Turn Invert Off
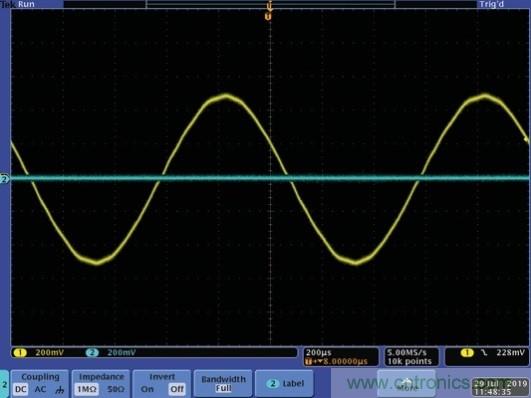 point(177,390)
